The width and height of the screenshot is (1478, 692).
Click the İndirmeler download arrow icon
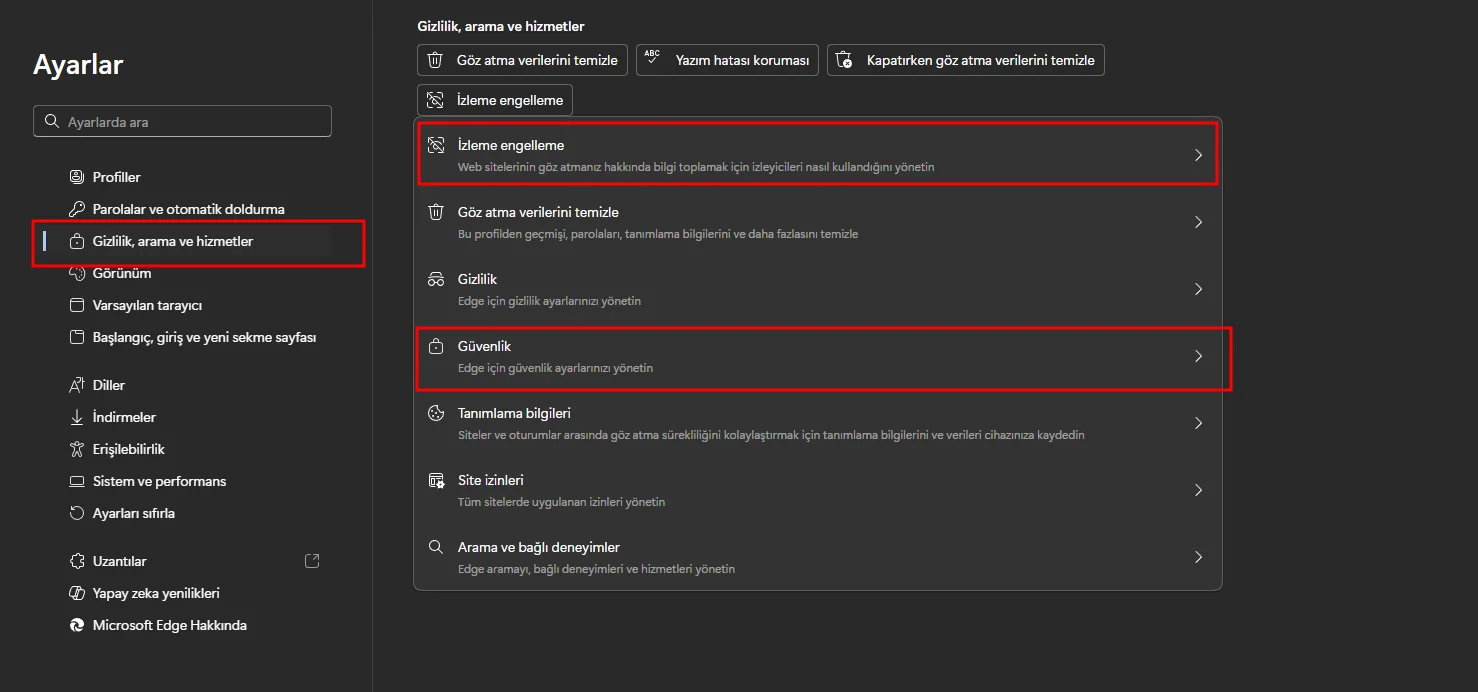point(77,417)
